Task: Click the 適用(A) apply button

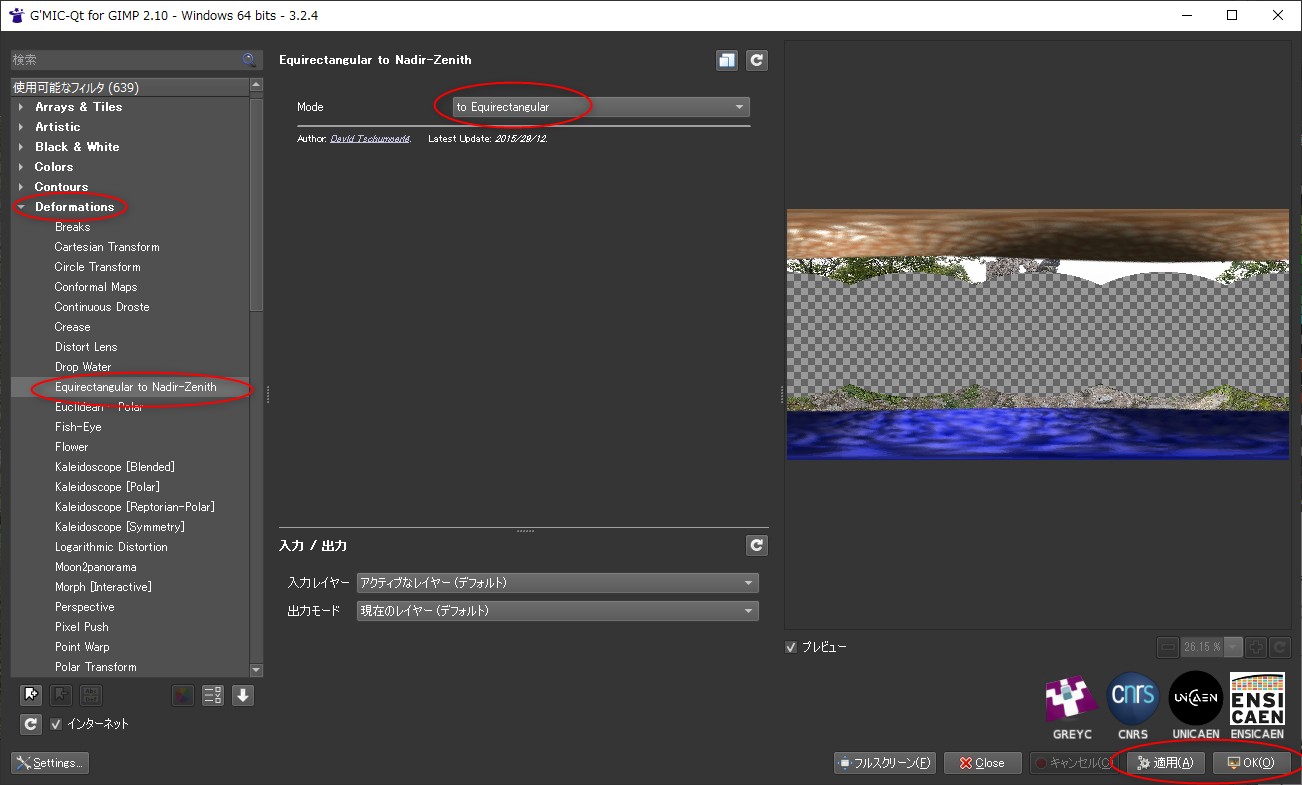Action: [1165, 763]
